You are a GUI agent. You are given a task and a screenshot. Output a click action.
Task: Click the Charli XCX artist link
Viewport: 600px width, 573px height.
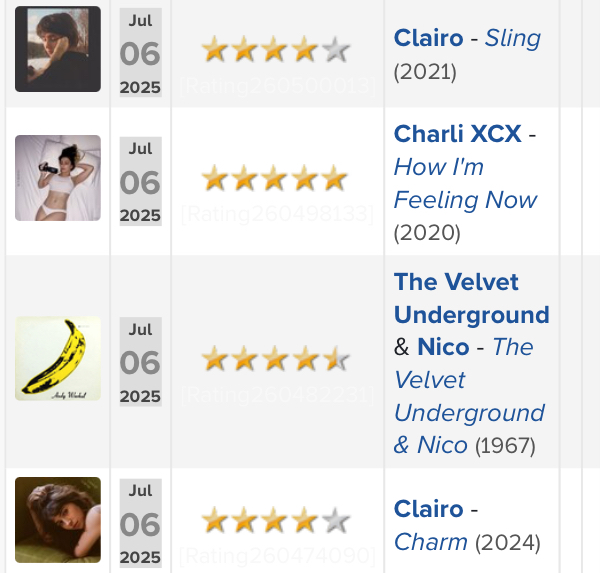[x=458, y=134]
